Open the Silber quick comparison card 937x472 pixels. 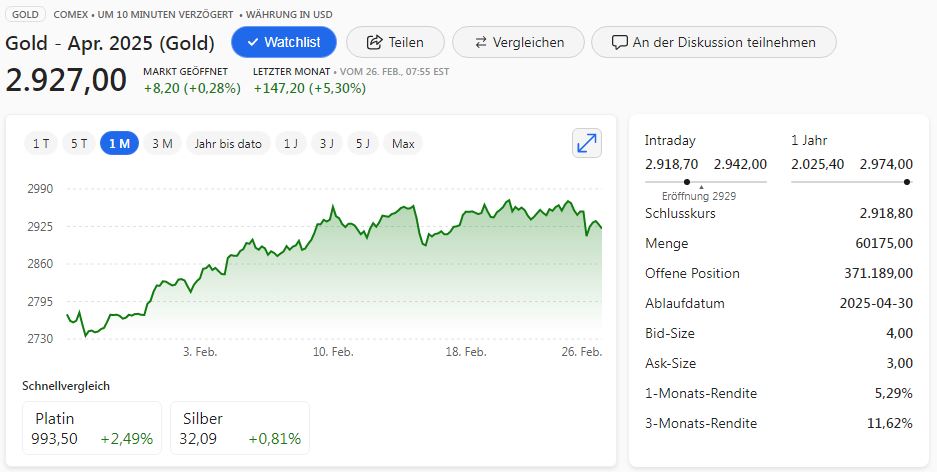240,428
